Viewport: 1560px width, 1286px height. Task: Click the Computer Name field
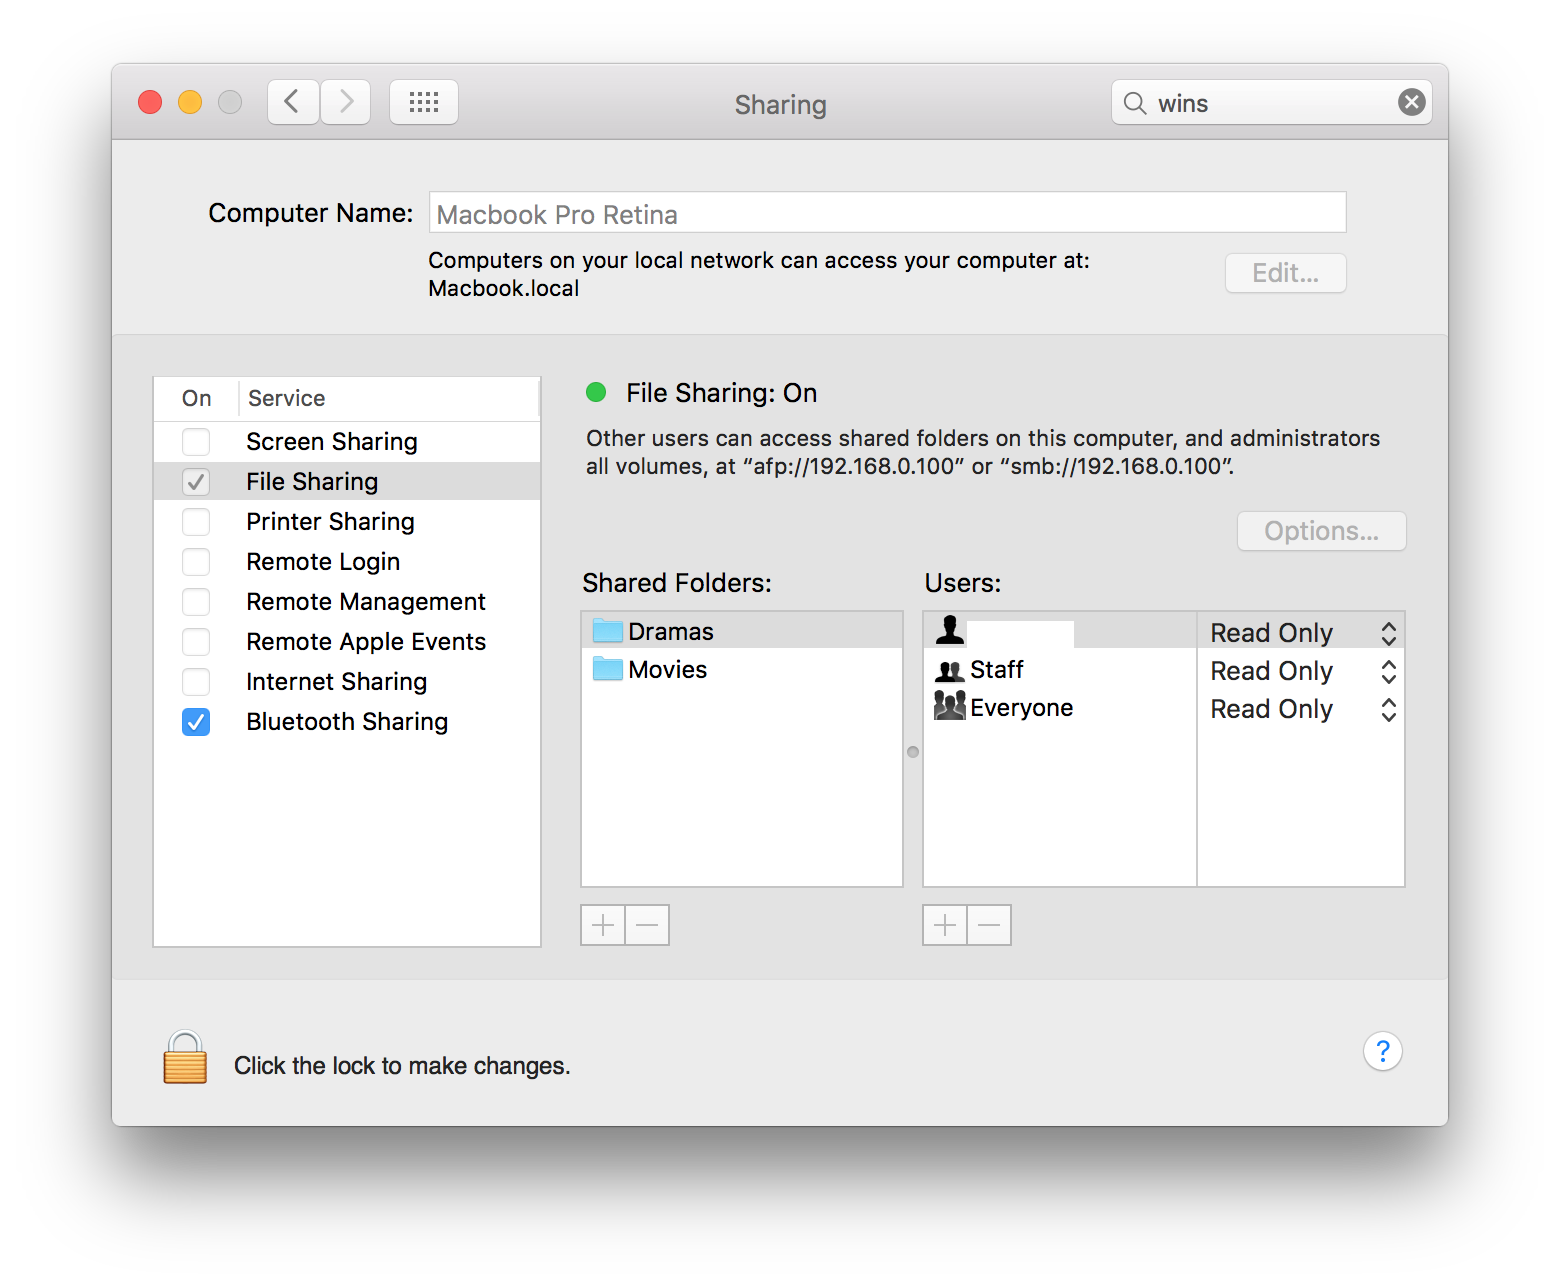point(888,213)
